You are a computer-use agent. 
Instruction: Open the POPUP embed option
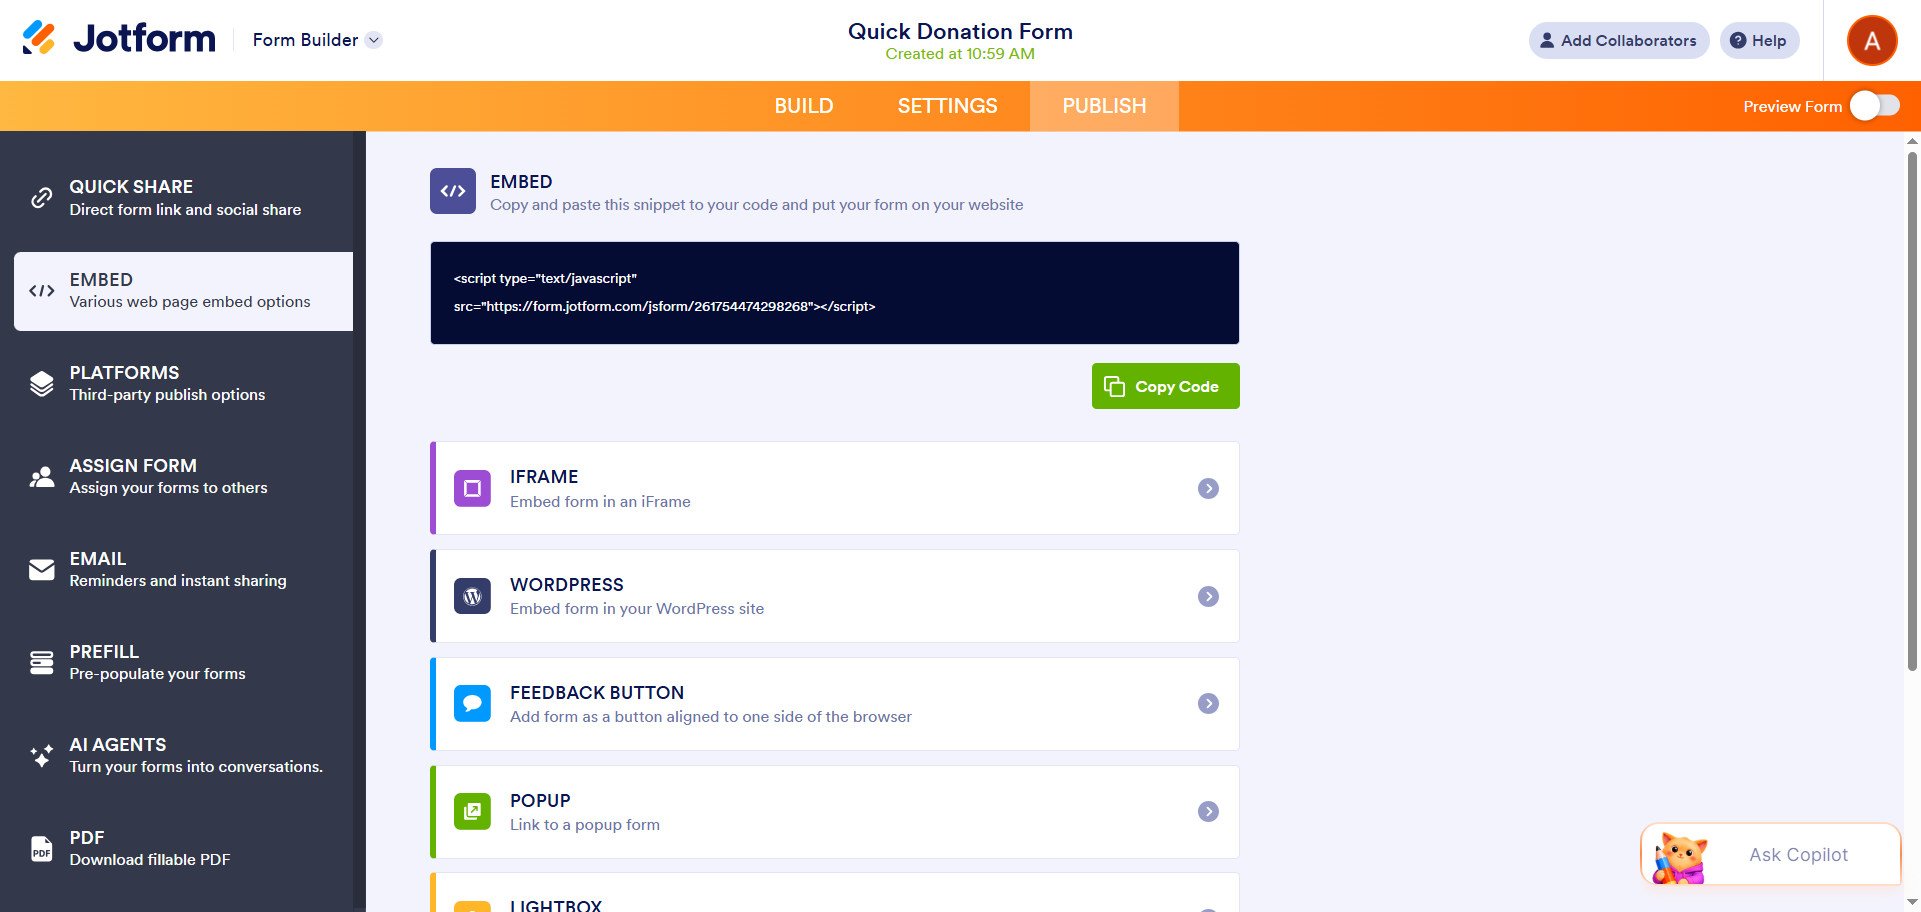click(834, 812)
